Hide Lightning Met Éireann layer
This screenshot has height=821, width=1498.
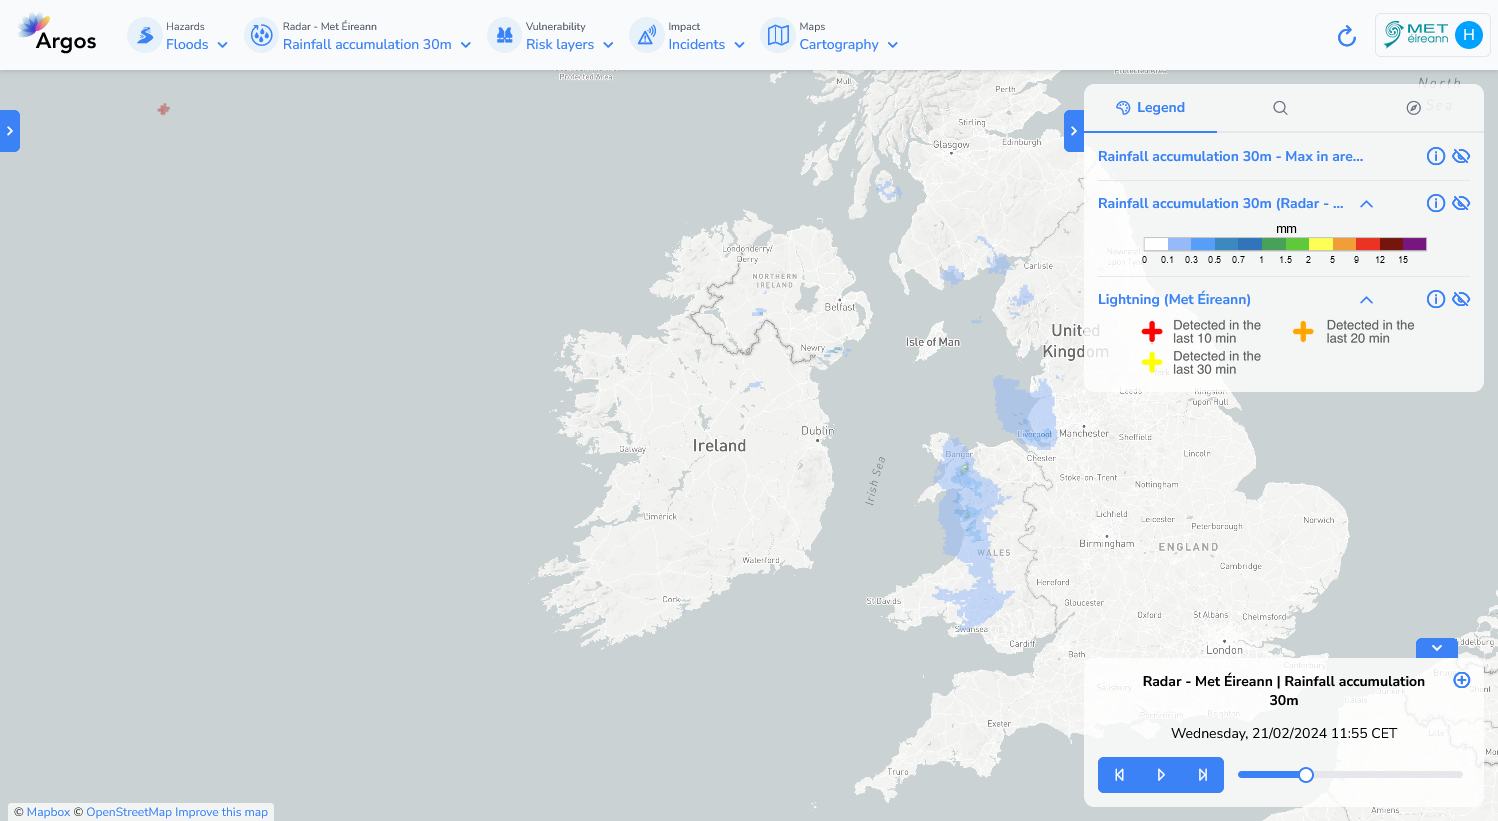point(1461,299)
